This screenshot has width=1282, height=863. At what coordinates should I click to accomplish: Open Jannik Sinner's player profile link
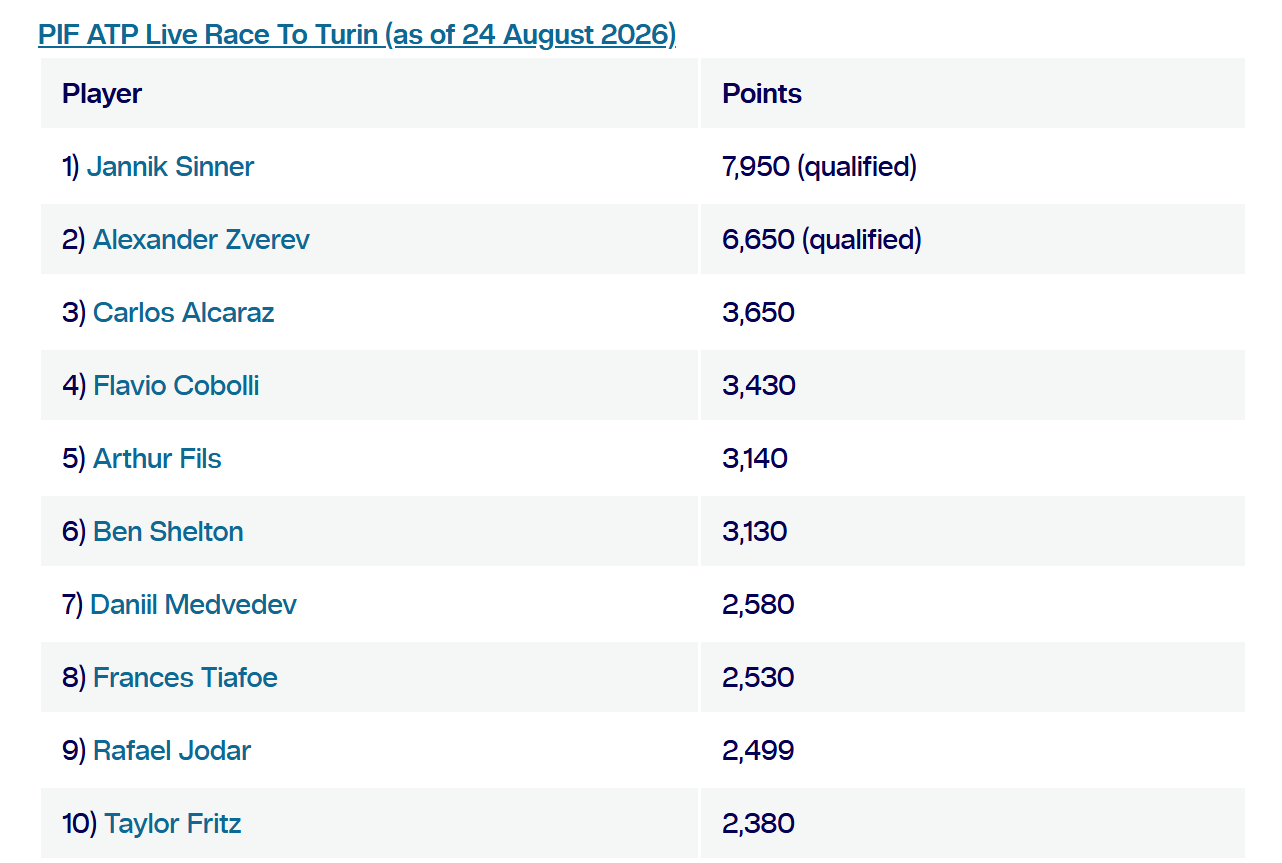[170, 166]
